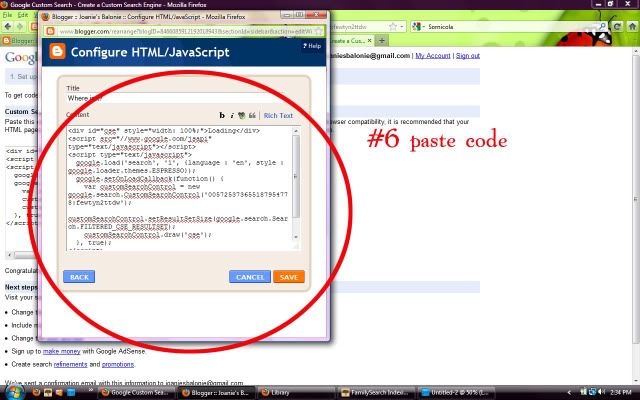Click main page vertical scrollbar up arrow
The image size is (640, 400).
coord(636,53)
